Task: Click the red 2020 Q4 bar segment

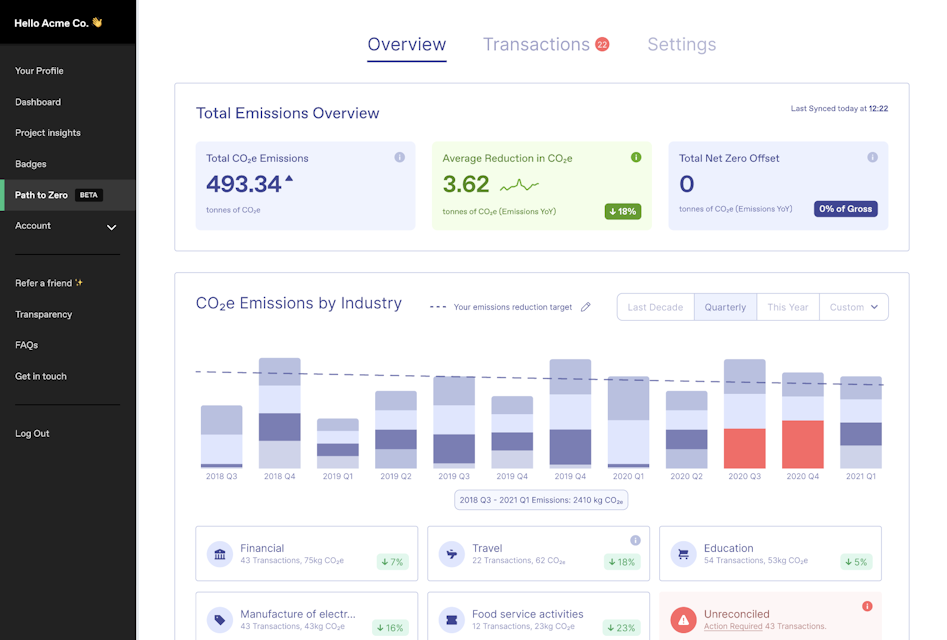Action: [x=802, y=444]
